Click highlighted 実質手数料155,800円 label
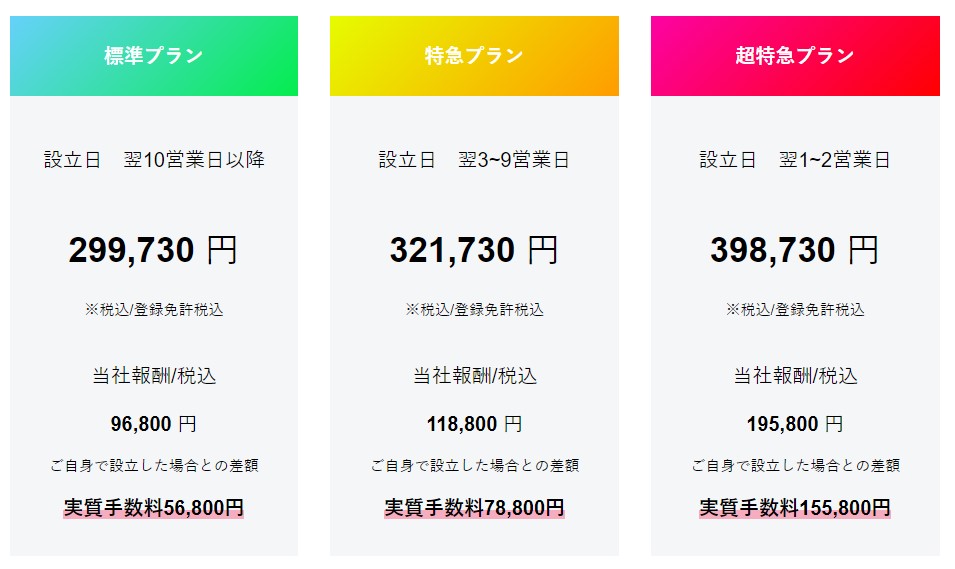Screen dimensions: 955x569 (x=795, y=507)
